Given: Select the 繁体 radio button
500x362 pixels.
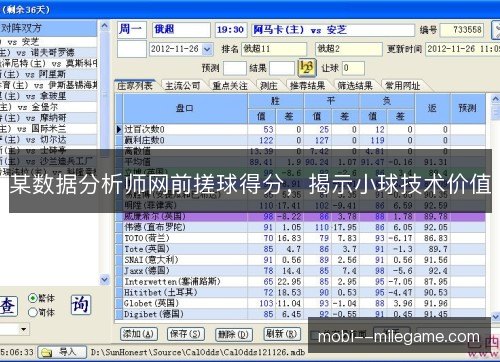Looking at the screenshot, I should click(x=33, y=298).
